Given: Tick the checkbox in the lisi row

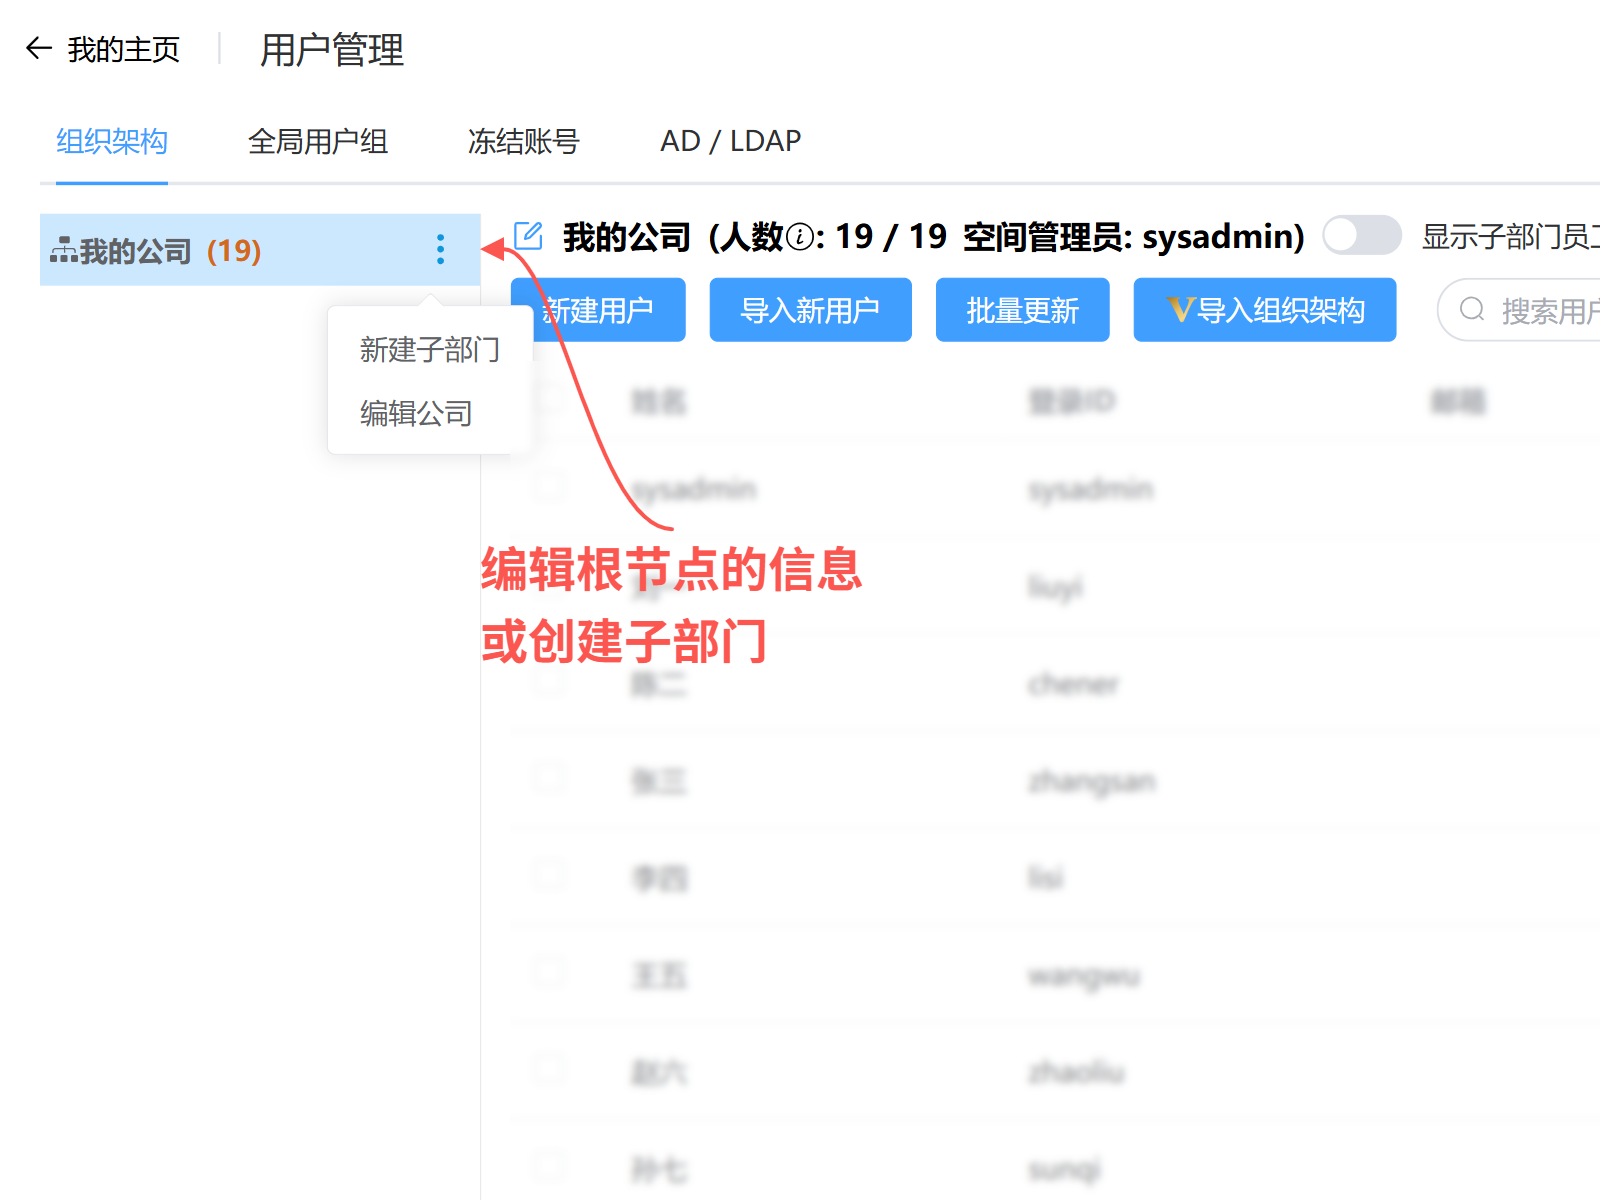Looking at the screenshot, I should (549, 877).
